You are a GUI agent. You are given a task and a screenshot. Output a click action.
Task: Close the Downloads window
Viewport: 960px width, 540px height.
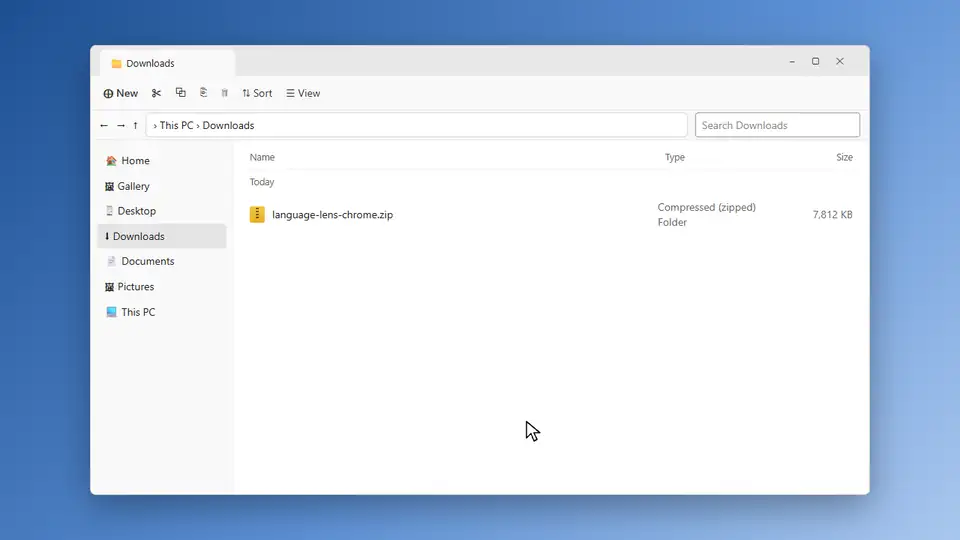(x=840, y=61)
